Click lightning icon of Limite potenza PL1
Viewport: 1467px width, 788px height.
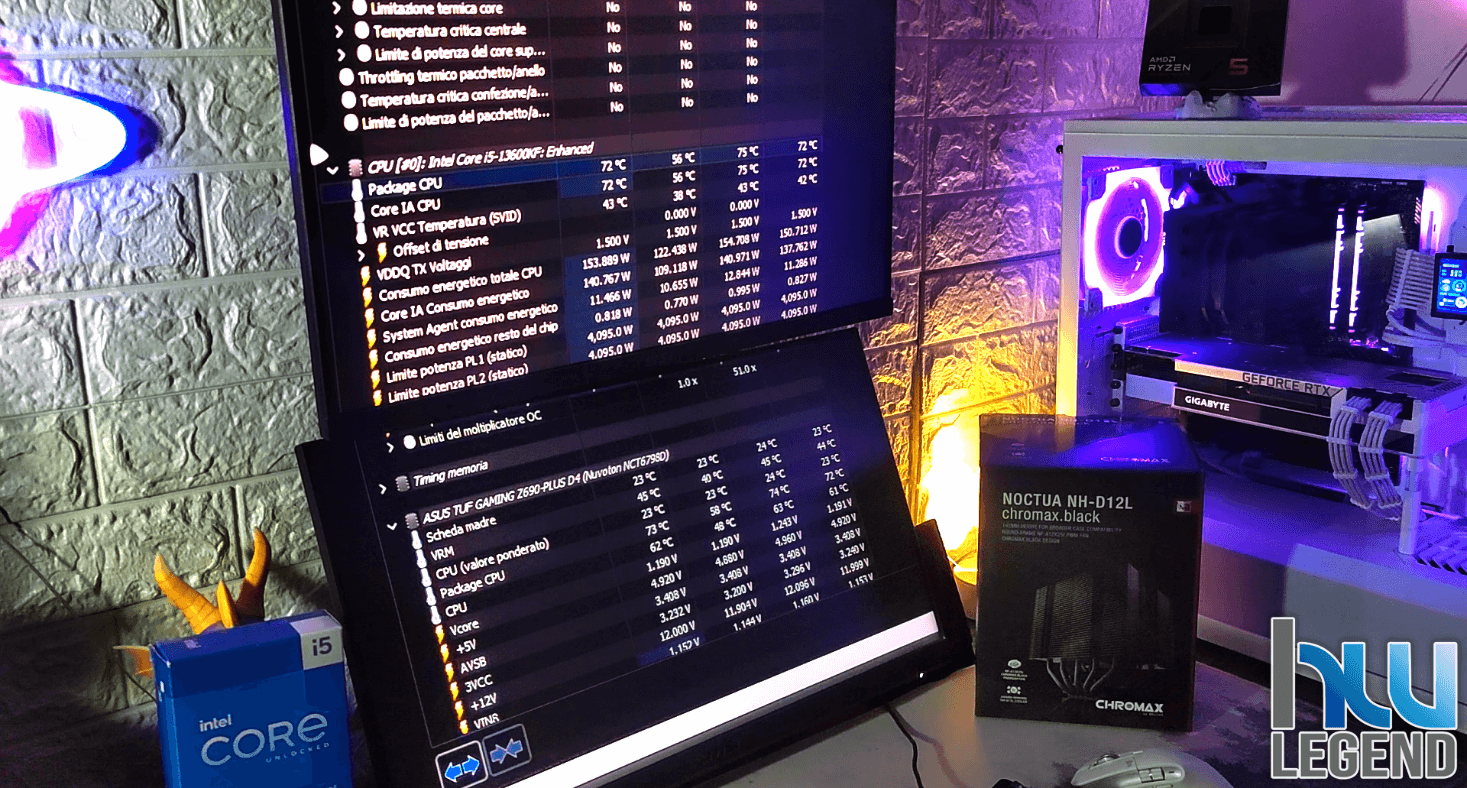coord(375,379)
